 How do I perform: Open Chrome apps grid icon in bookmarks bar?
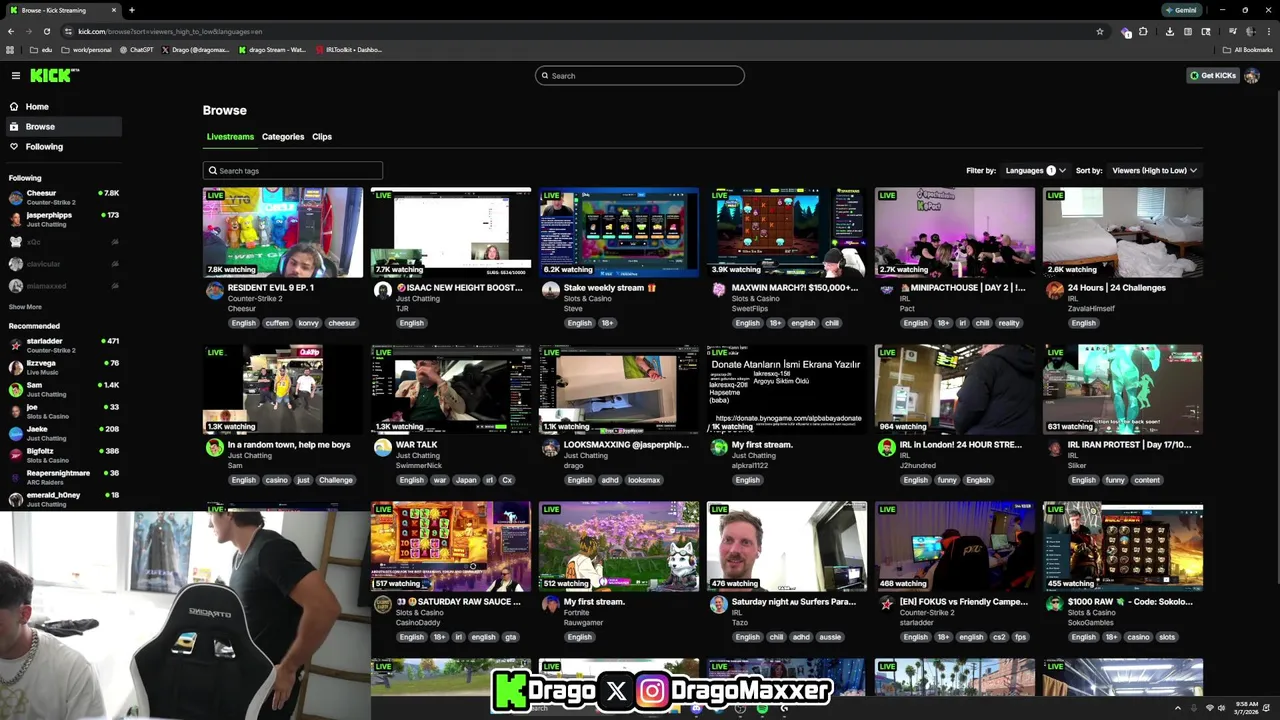[10, 49]
